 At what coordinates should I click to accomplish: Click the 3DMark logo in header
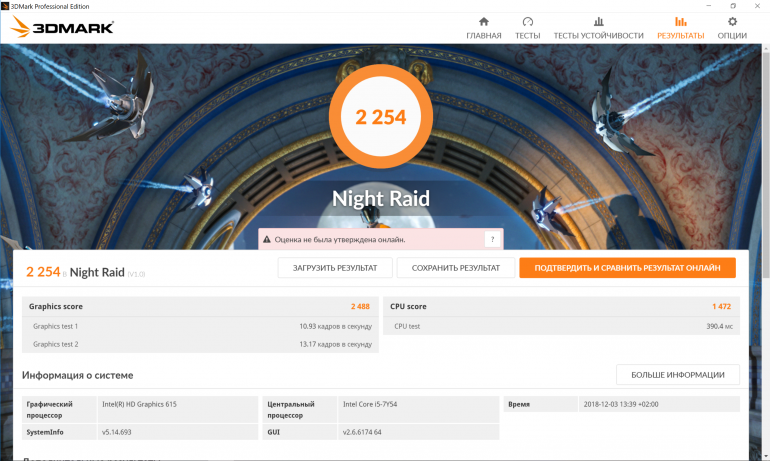pos(62,27)
